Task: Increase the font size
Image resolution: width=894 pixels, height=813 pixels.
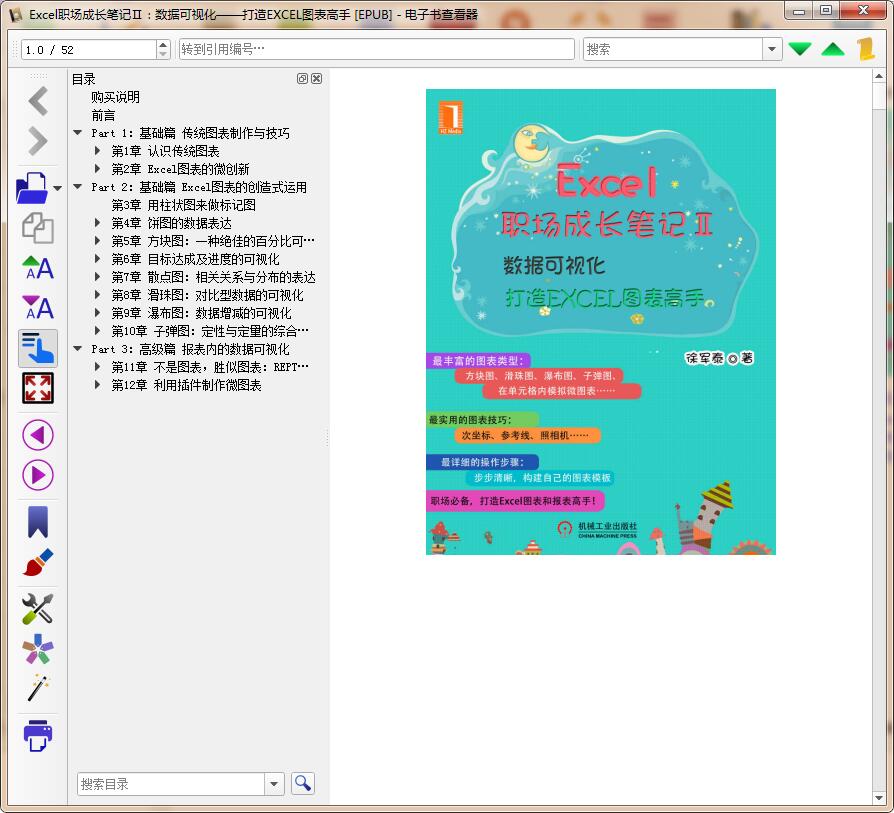Action: click(x=38, y=268)
